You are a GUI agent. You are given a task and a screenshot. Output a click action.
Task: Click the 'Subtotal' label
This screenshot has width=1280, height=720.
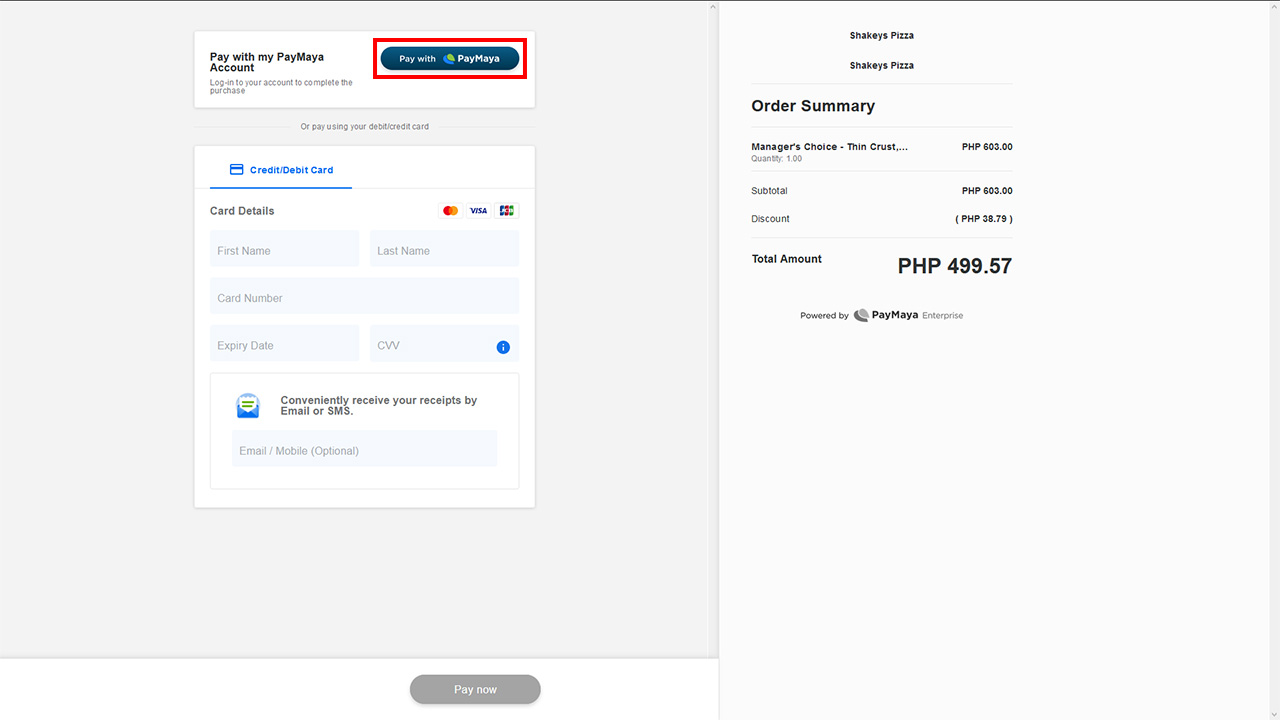point(769,191)
